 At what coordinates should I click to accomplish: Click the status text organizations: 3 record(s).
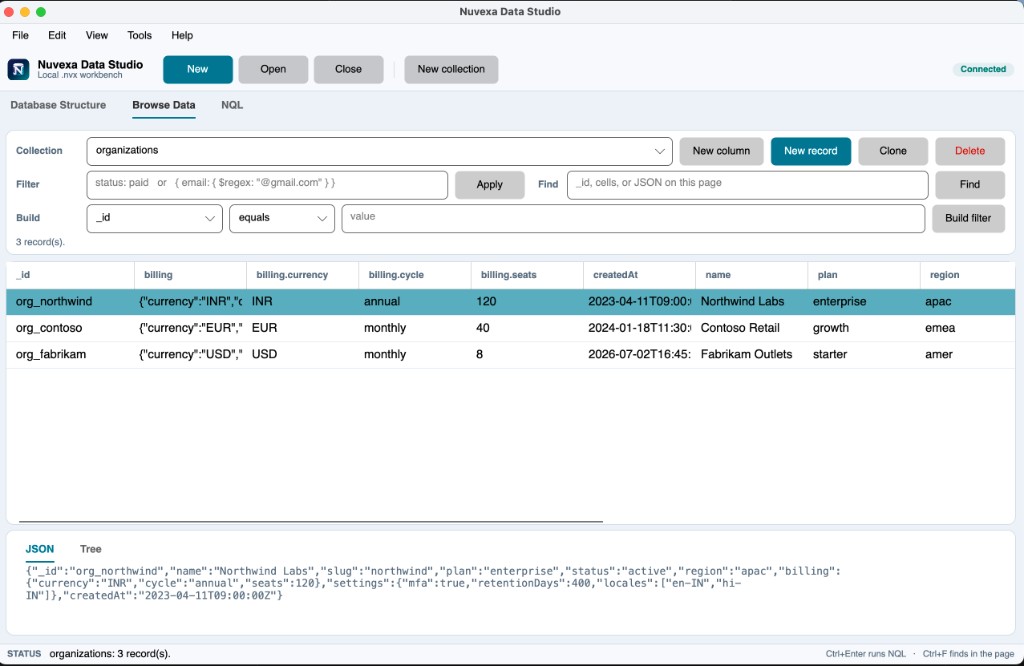point(110,654)
